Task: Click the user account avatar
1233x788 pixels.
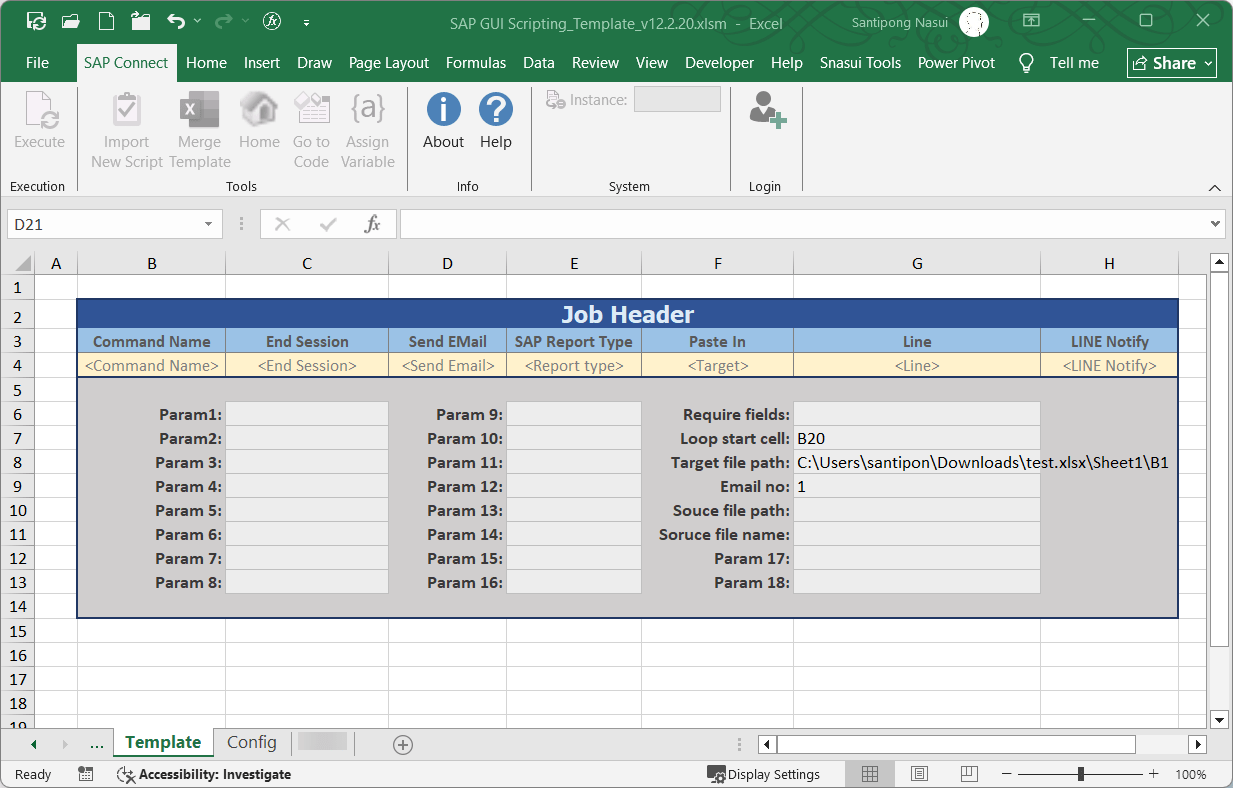Action: [974, 21]
